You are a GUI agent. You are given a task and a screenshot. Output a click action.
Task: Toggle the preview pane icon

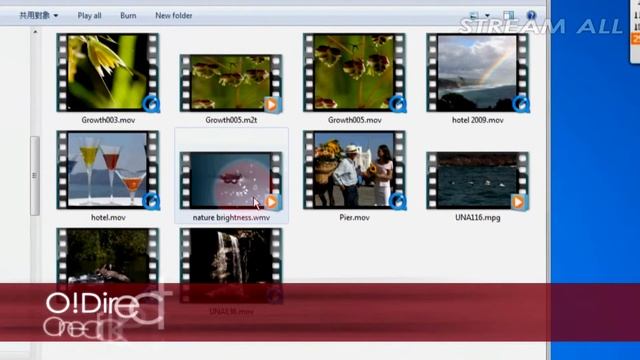(509, 16)
